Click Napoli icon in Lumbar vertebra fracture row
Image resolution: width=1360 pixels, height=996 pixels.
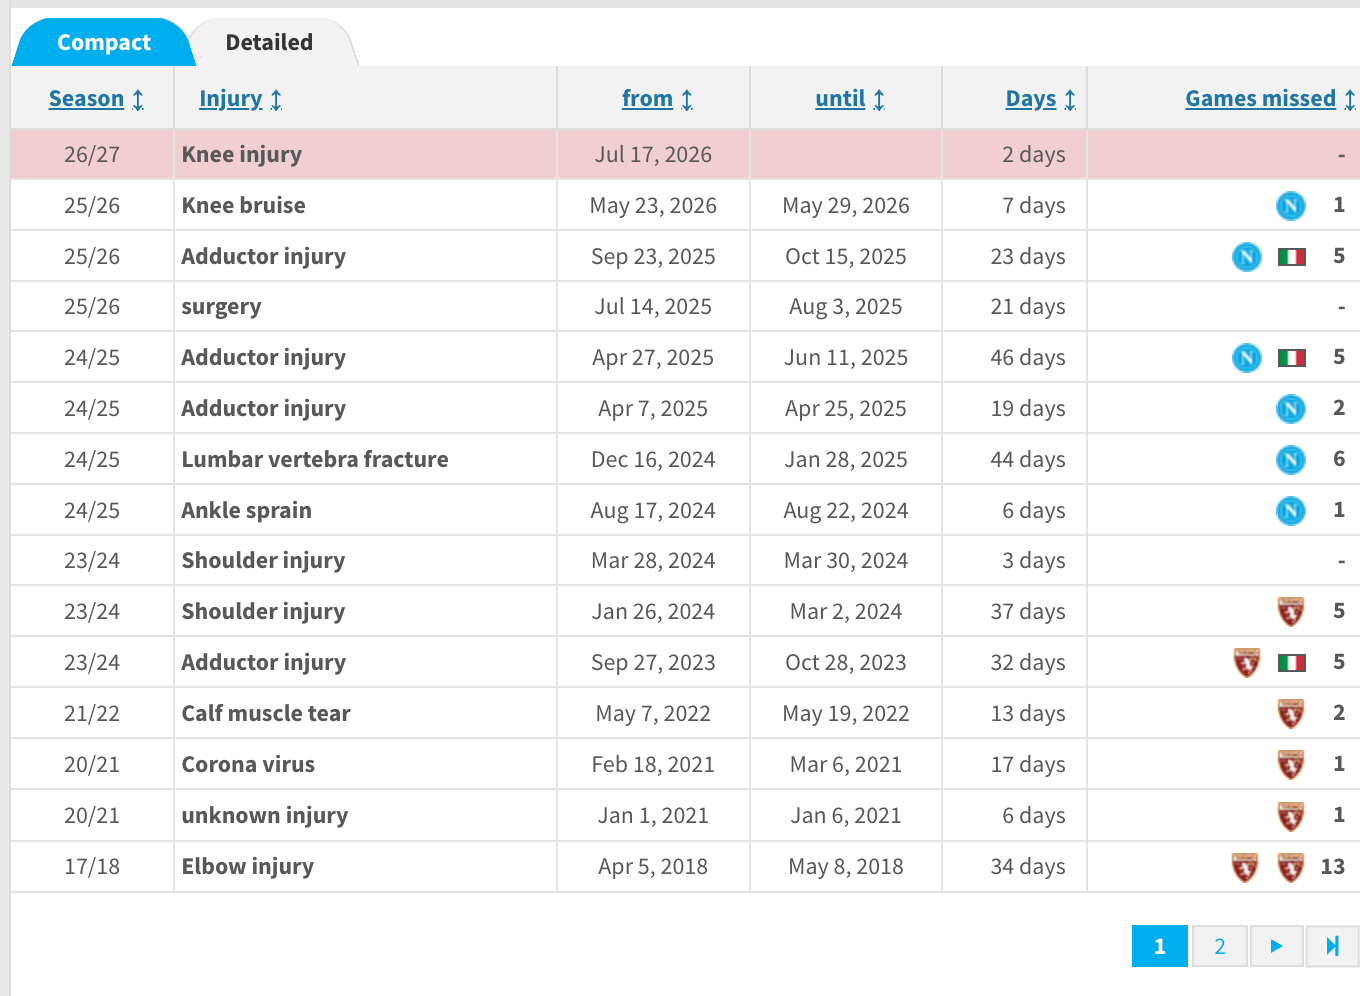(x=1291, y=460)
